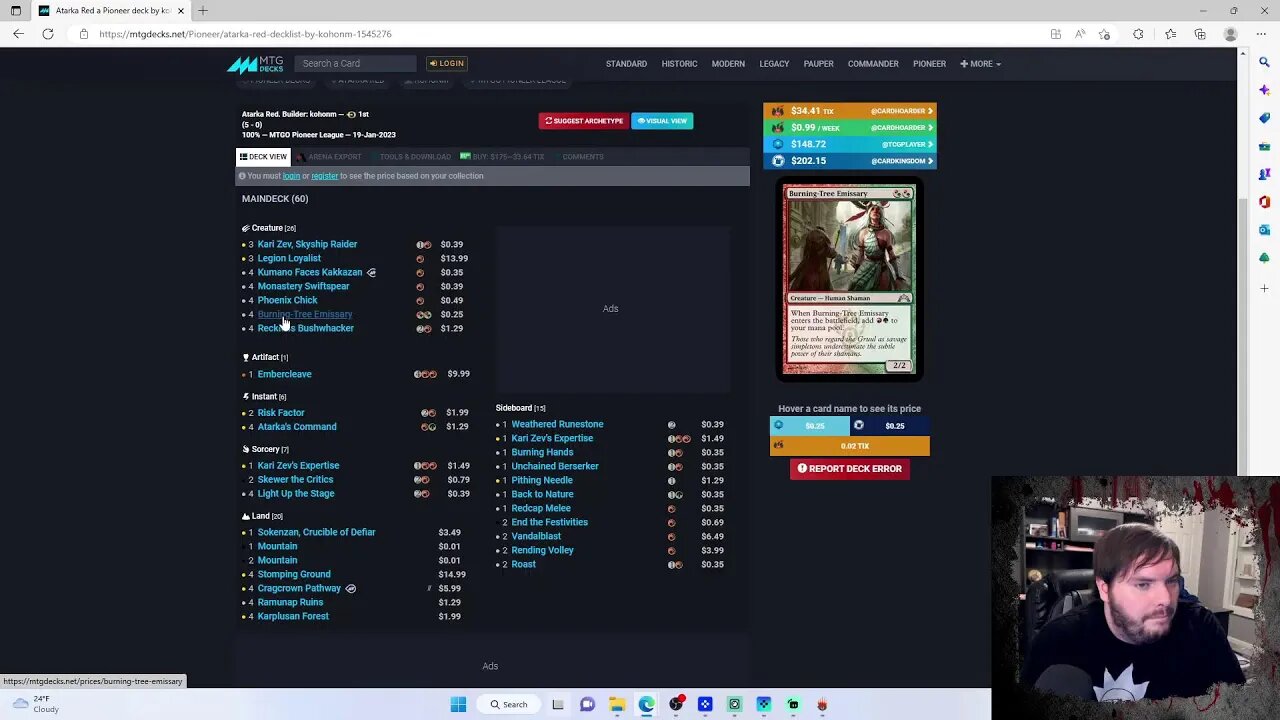Close the Atarka Red Pioneer deck tab
1280x720 pixels.
pyautogui.click(x=181, y=11)
